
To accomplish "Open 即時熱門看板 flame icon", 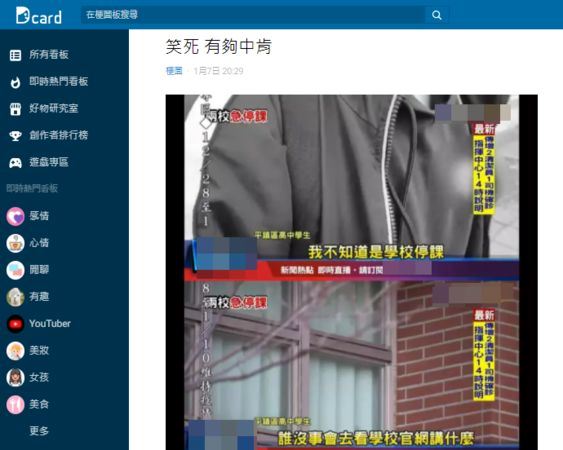I will (15, 82).
